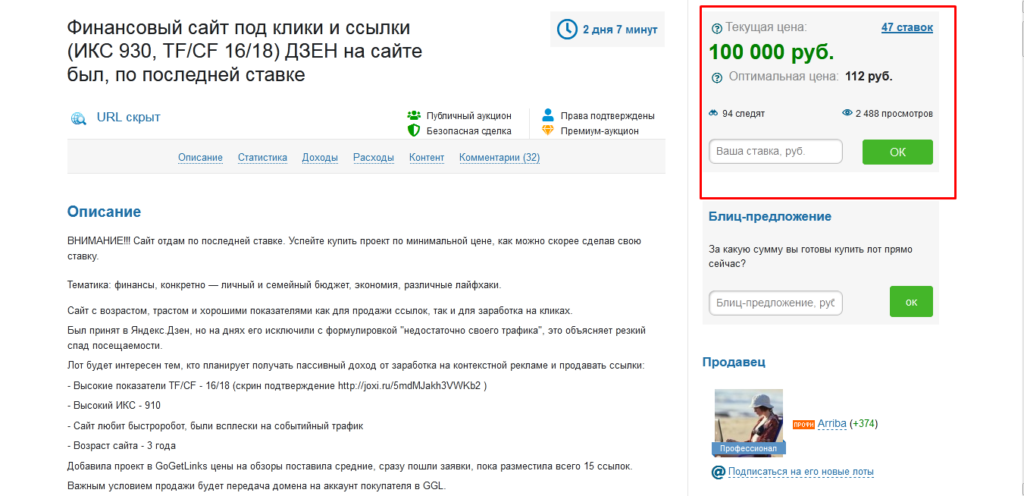Click the eye icon beside 2 488 просмотров
1024x496 pixels.
click(847, 114)
